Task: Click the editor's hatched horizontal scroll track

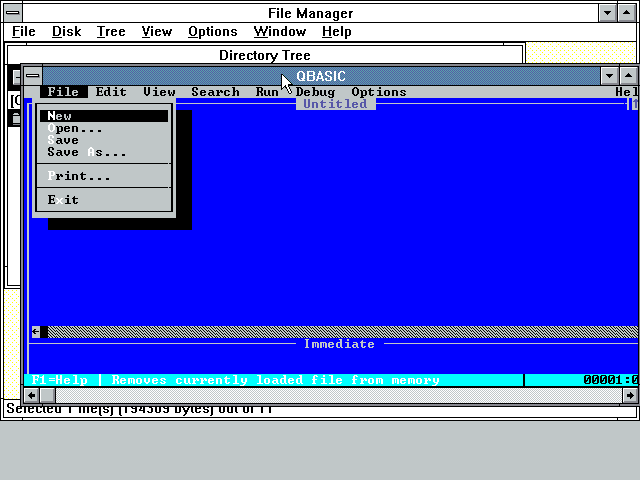Action: pyautogui.click(x=343, y=331)
